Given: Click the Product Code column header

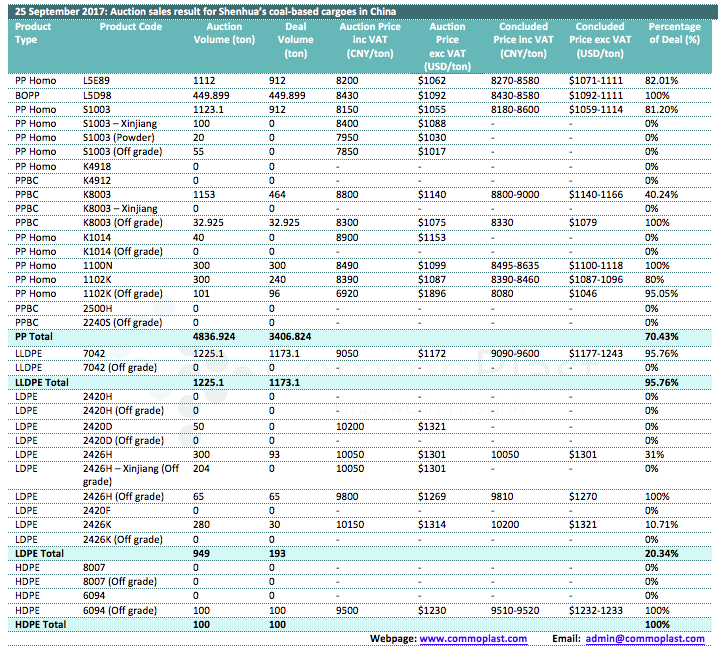Looking at the screenshot, I should [131, 27].
